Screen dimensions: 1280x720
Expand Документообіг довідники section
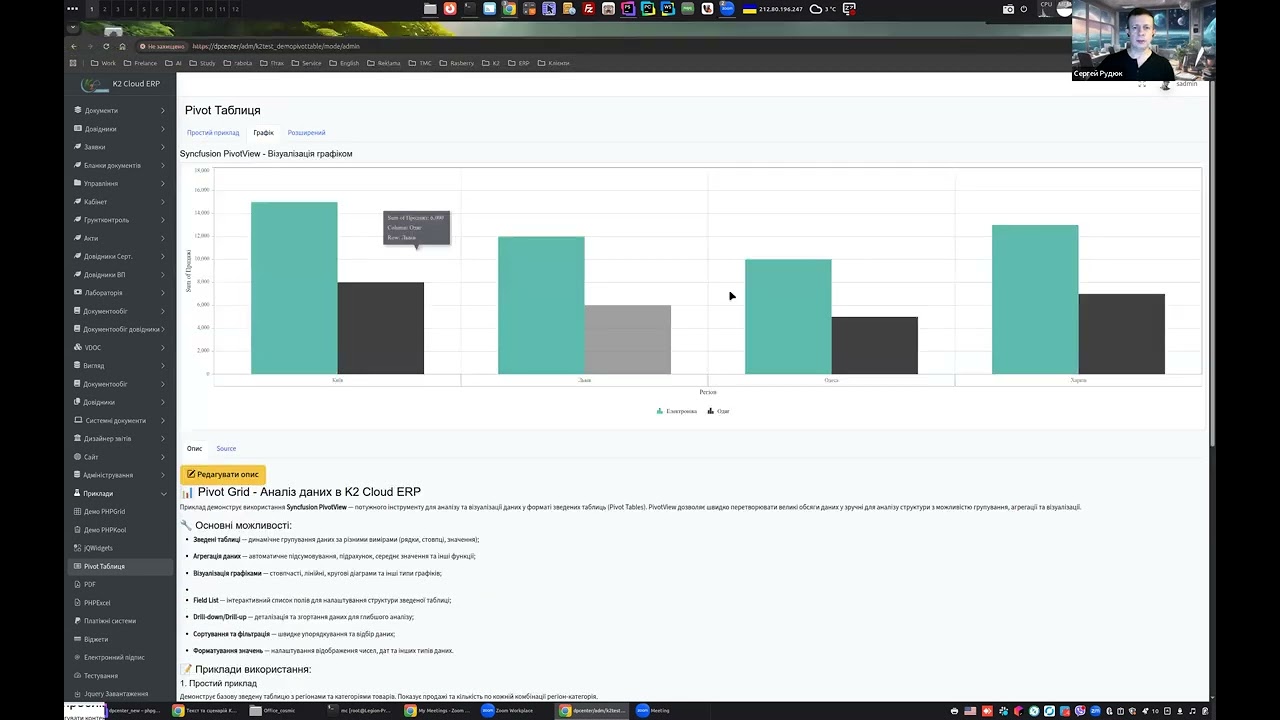120,329
